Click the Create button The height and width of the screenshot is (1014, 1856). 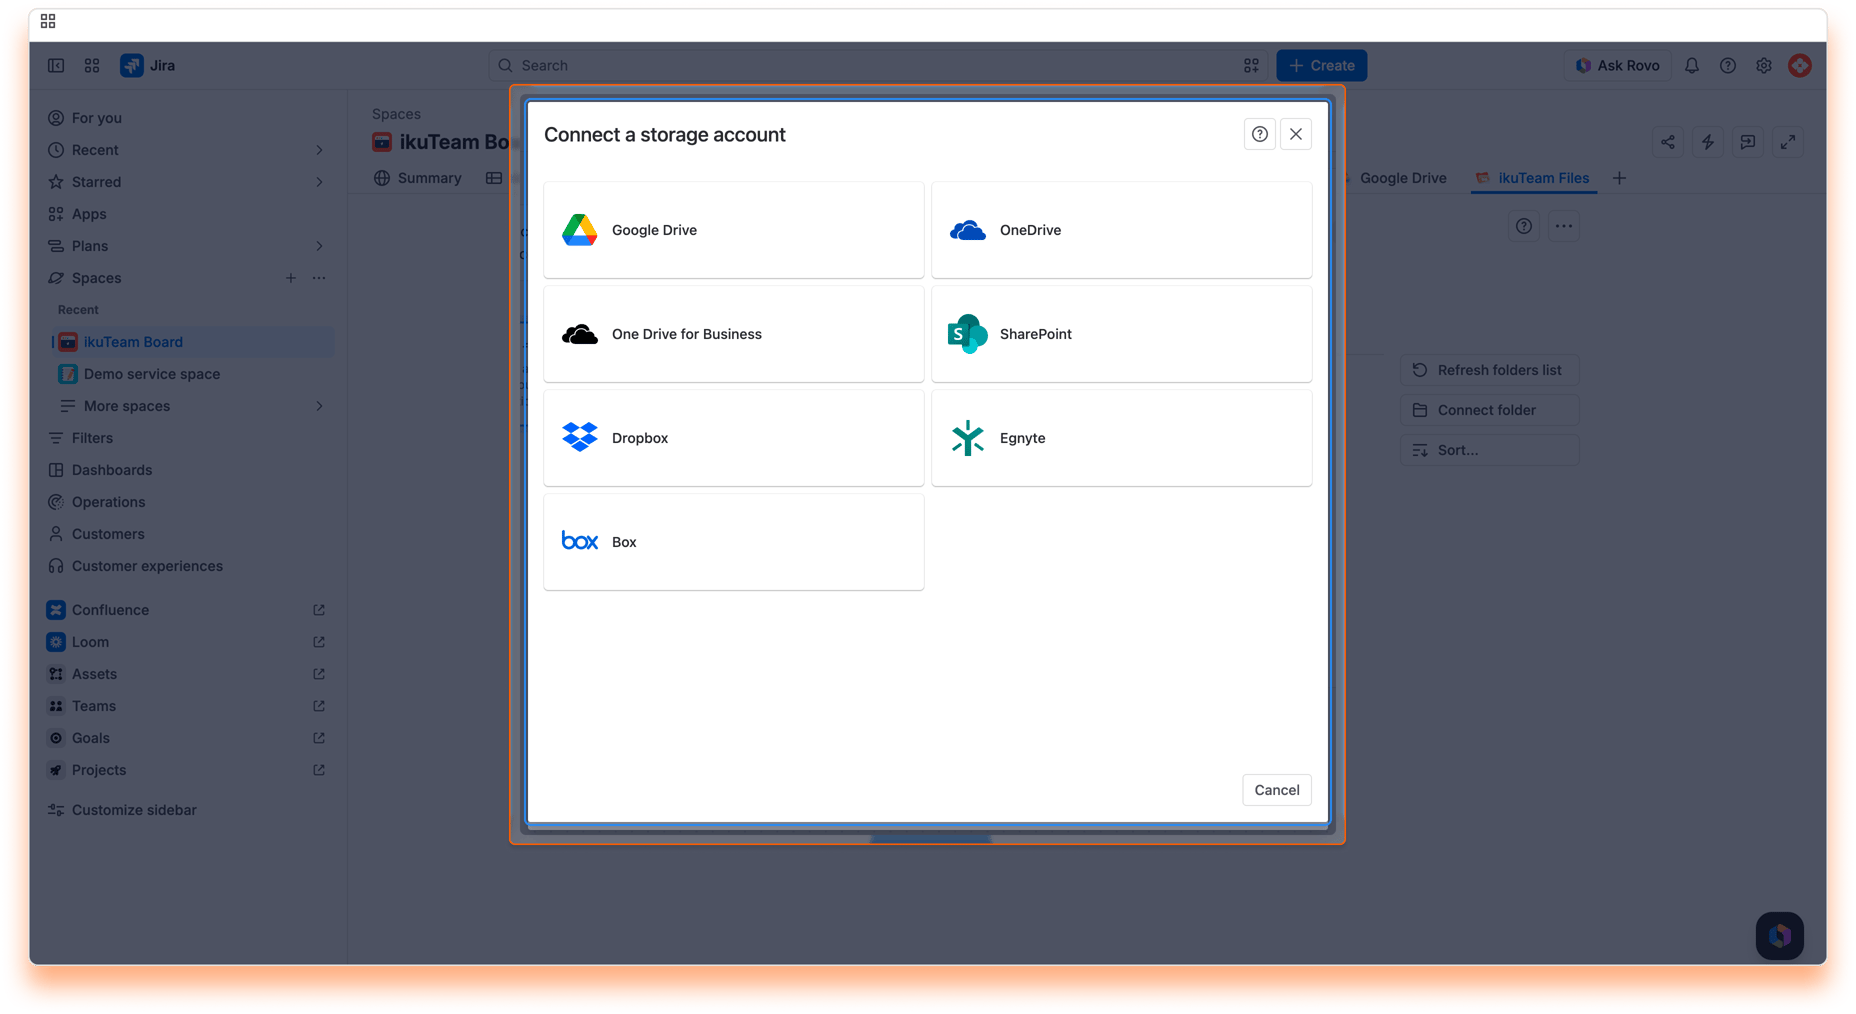(1321, 66)
